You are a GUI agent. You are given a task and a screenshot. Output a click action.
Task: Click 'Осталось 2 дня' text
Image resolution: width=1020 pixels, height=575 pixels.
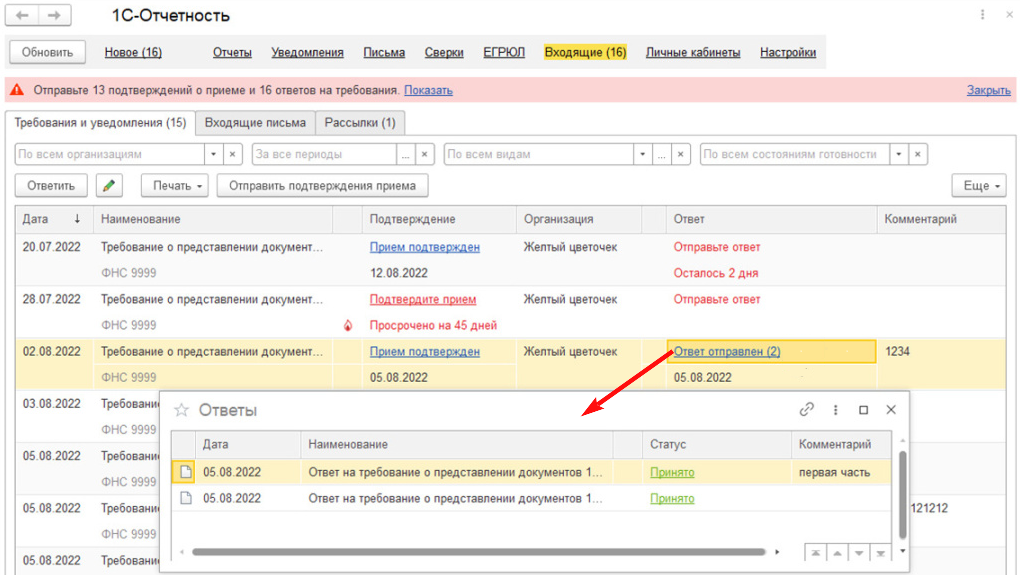(716, 273)
